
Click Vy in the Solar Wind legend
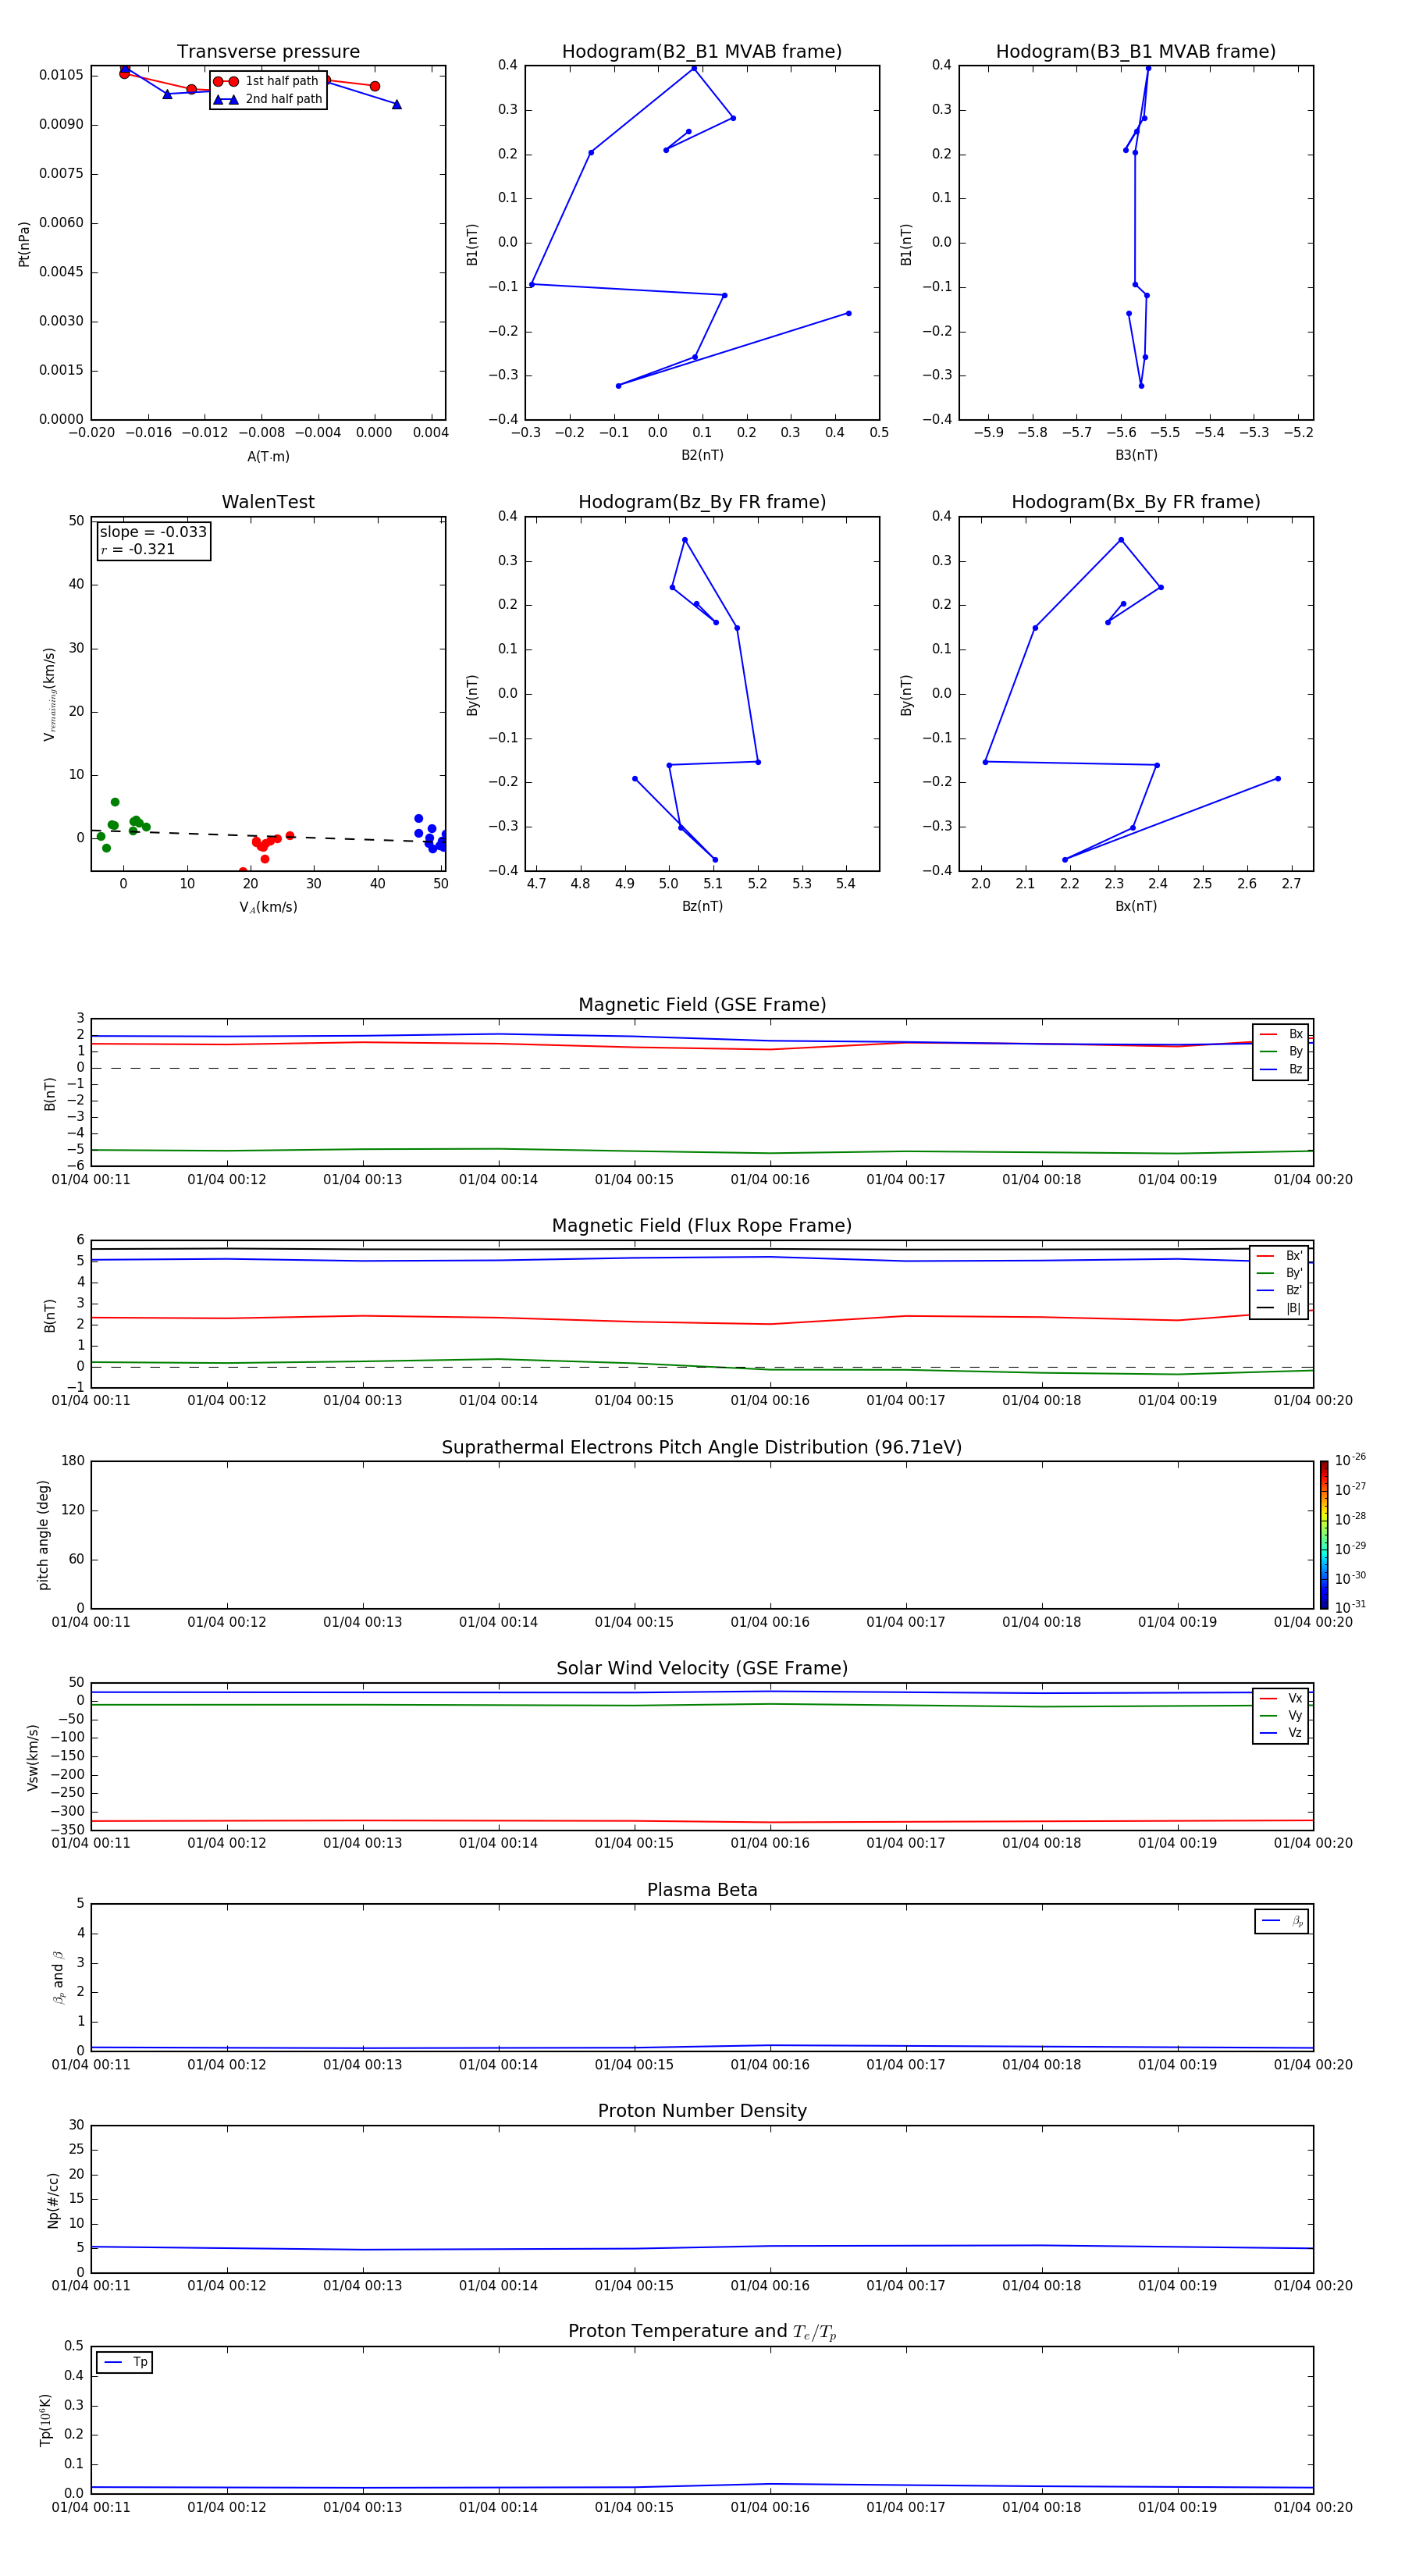click(1281, 1715)
